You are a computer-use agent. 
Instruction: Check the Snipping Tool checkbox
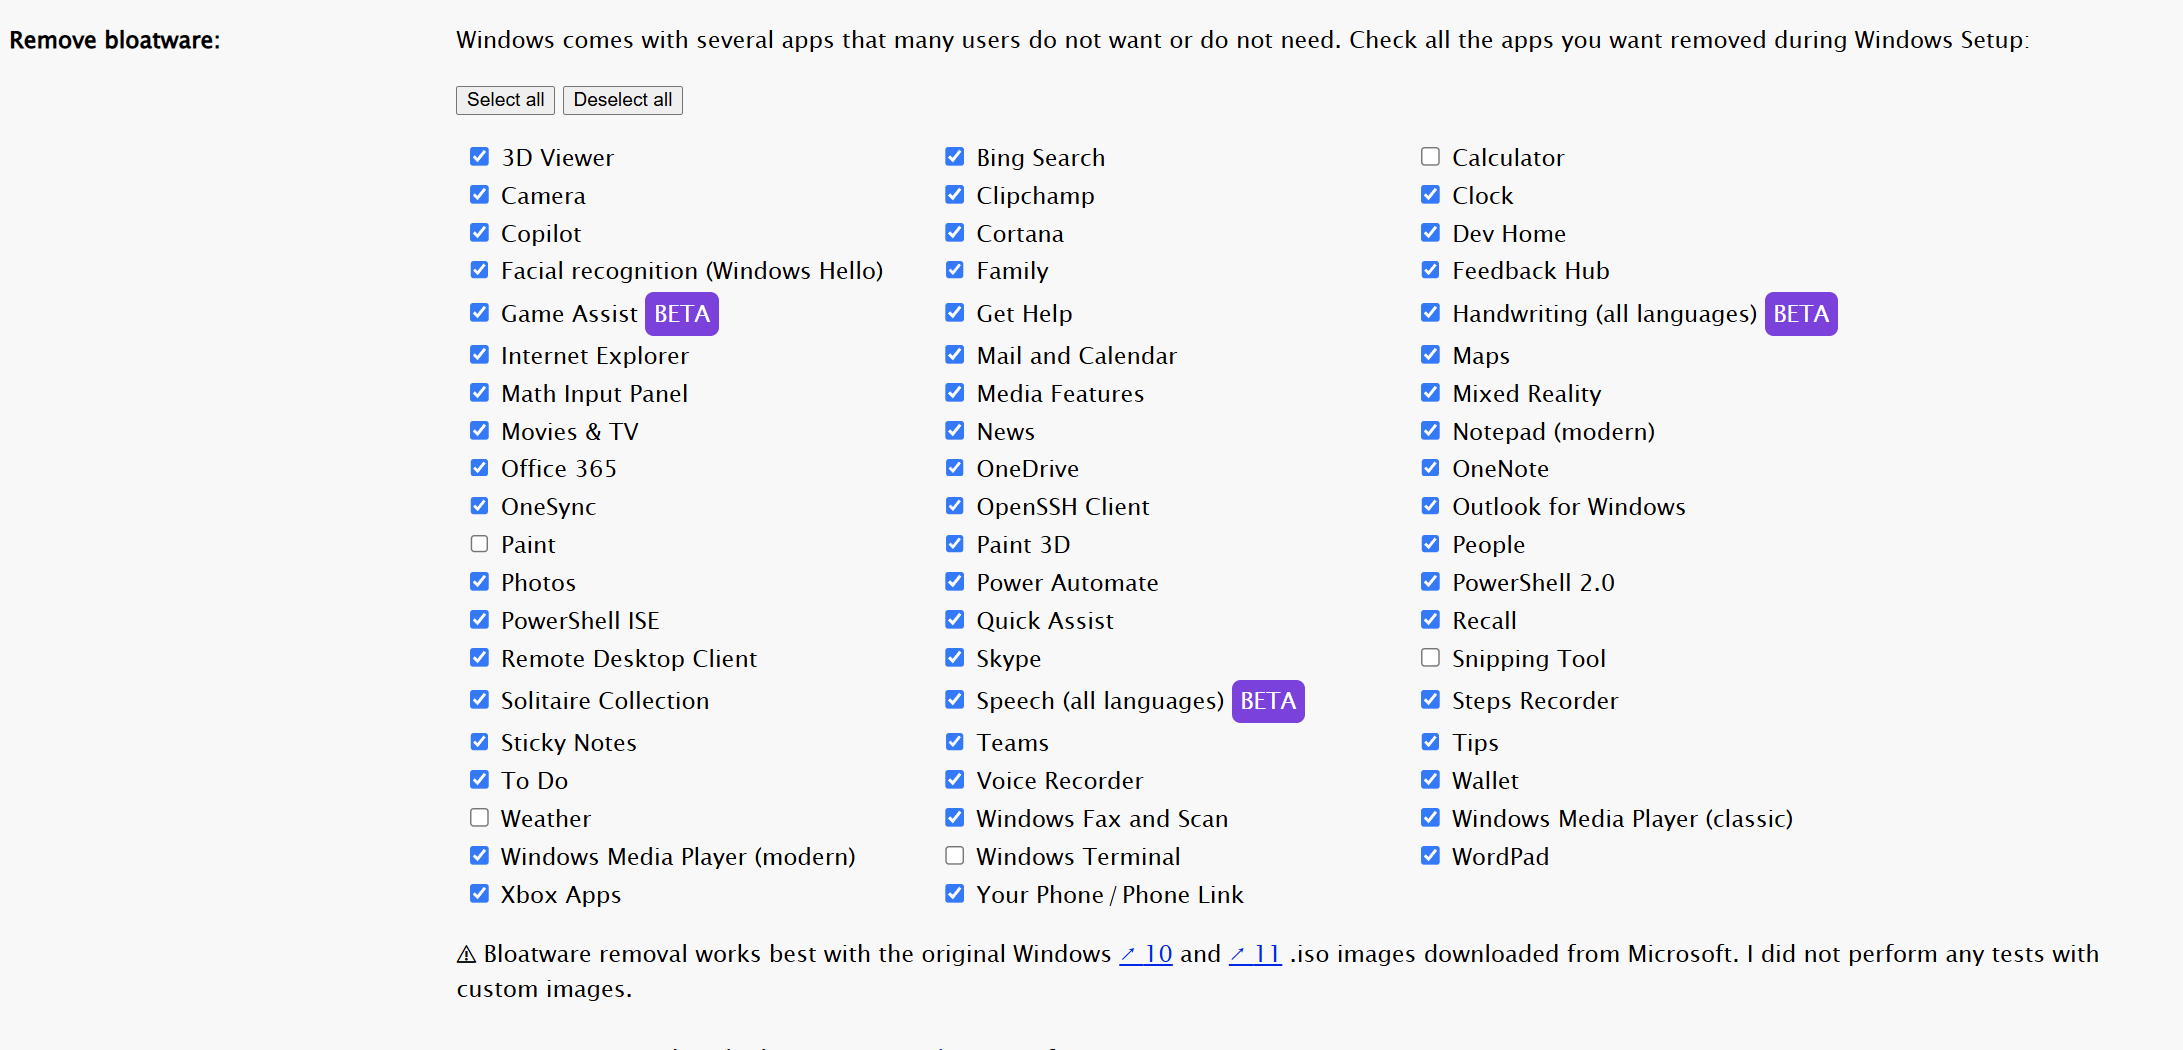1431,658
